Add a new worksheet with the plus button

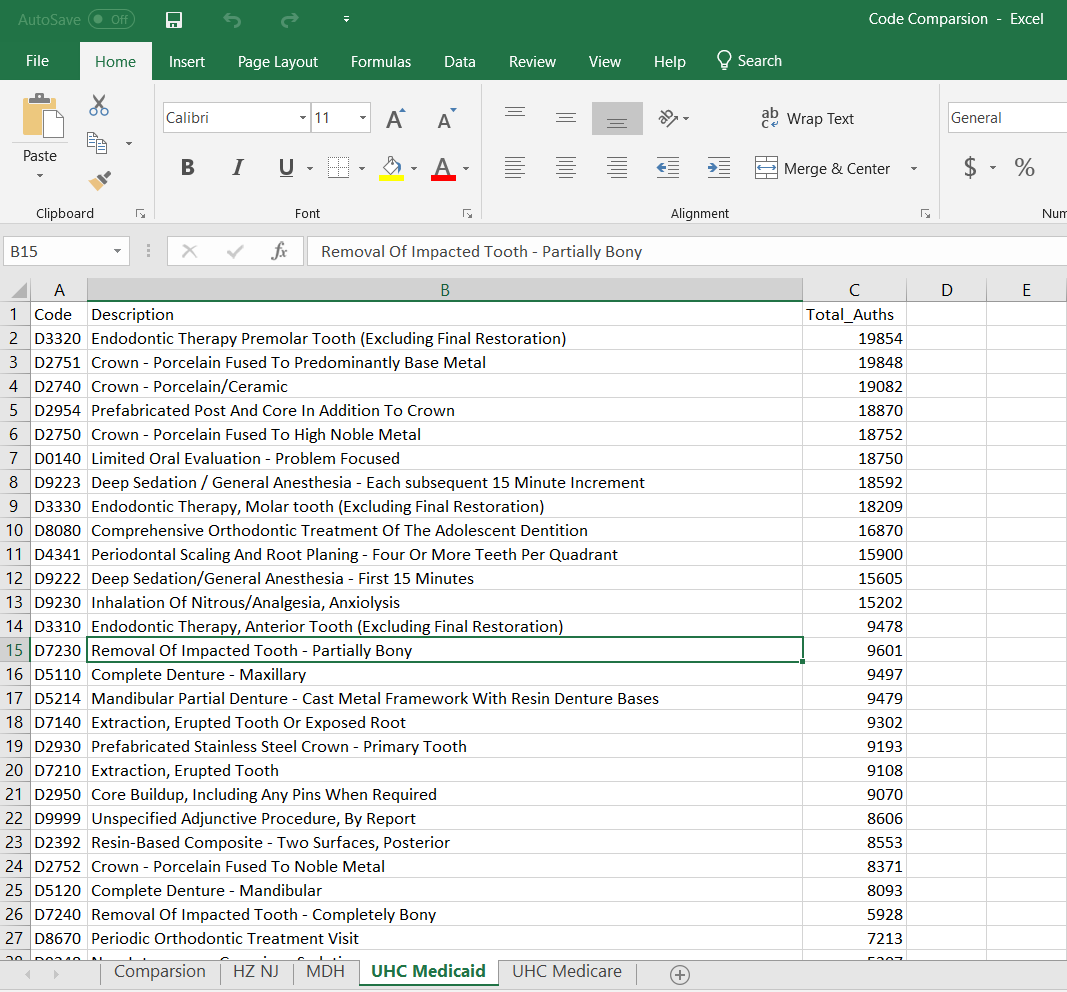(x=680, y=972)
